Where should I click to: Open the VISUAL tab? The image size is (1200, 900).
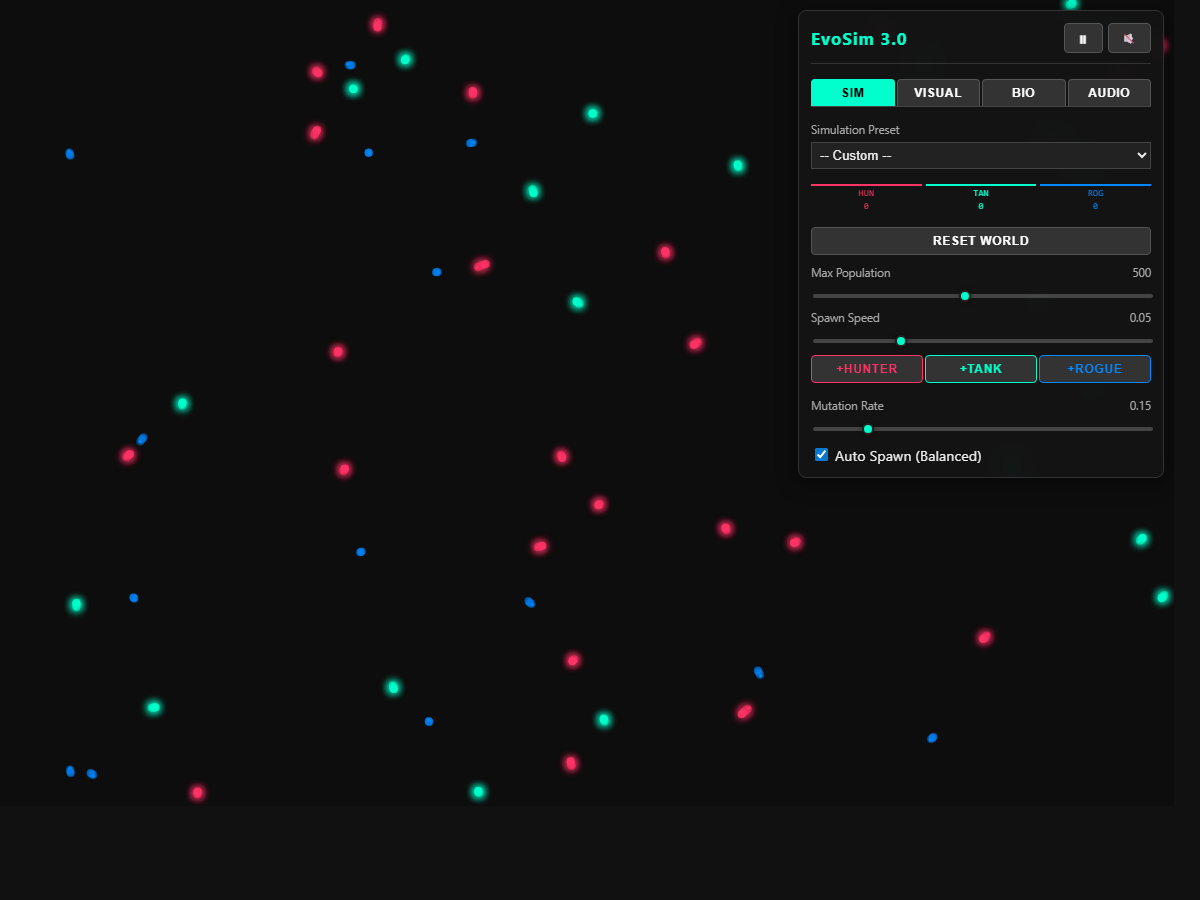(938, 93)
